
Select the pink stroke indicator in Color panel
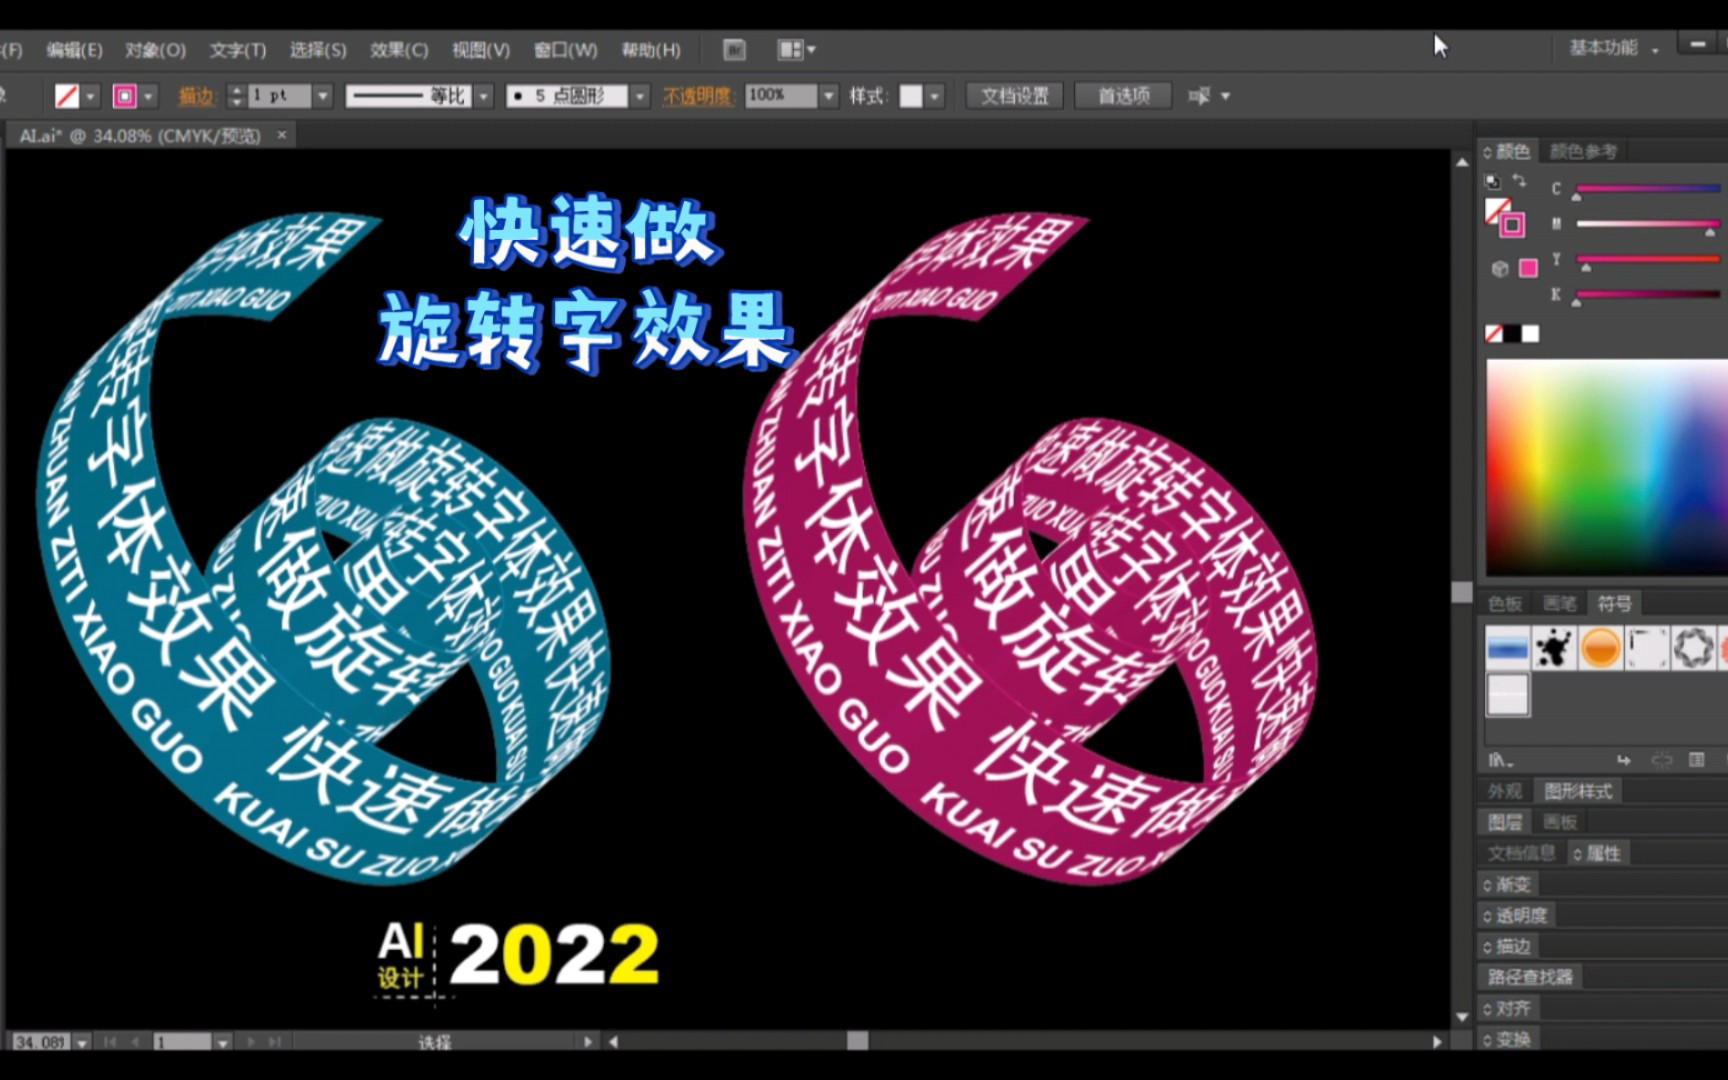1512,224
